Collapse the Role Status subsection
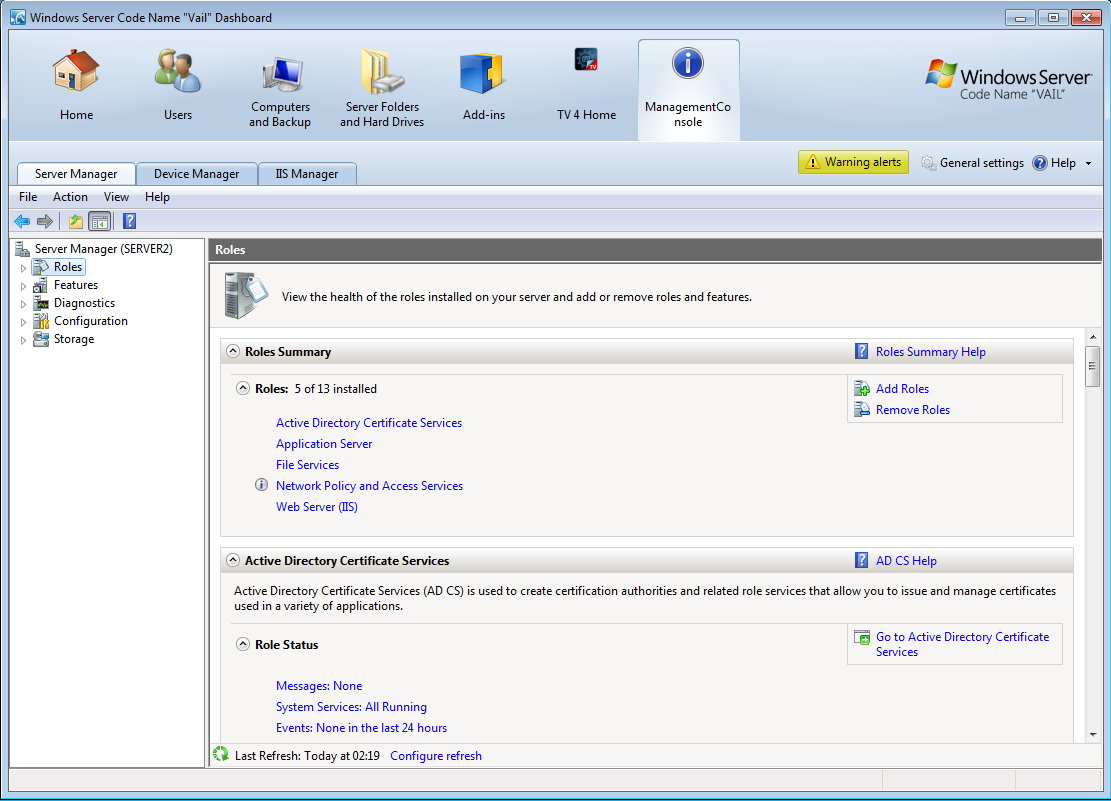This screenshot has height=801, width=1111. (243, 644)
